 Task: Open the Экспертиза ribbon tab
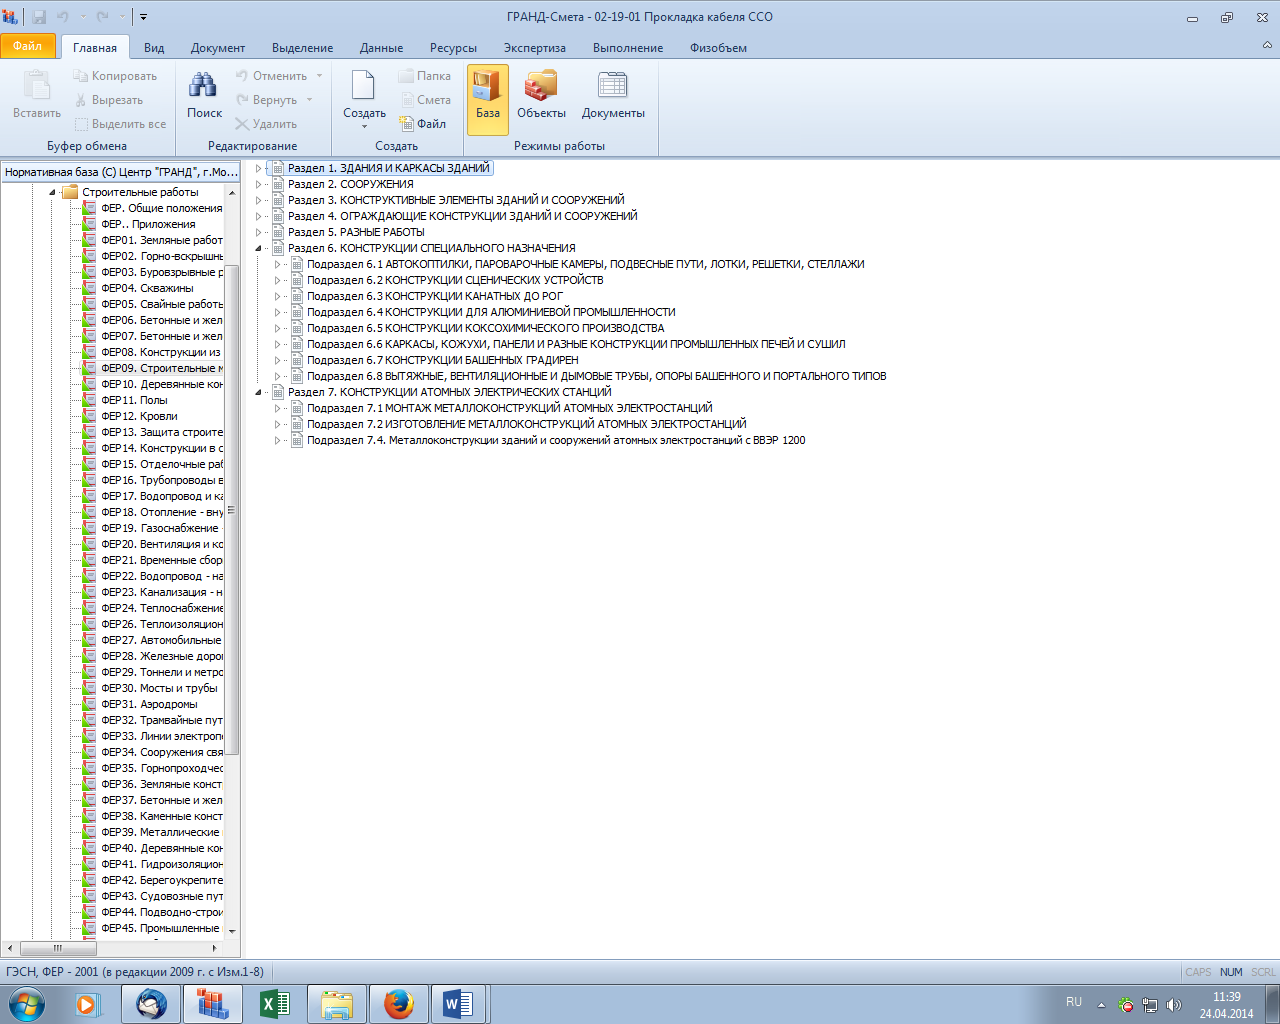coord(534,48)
